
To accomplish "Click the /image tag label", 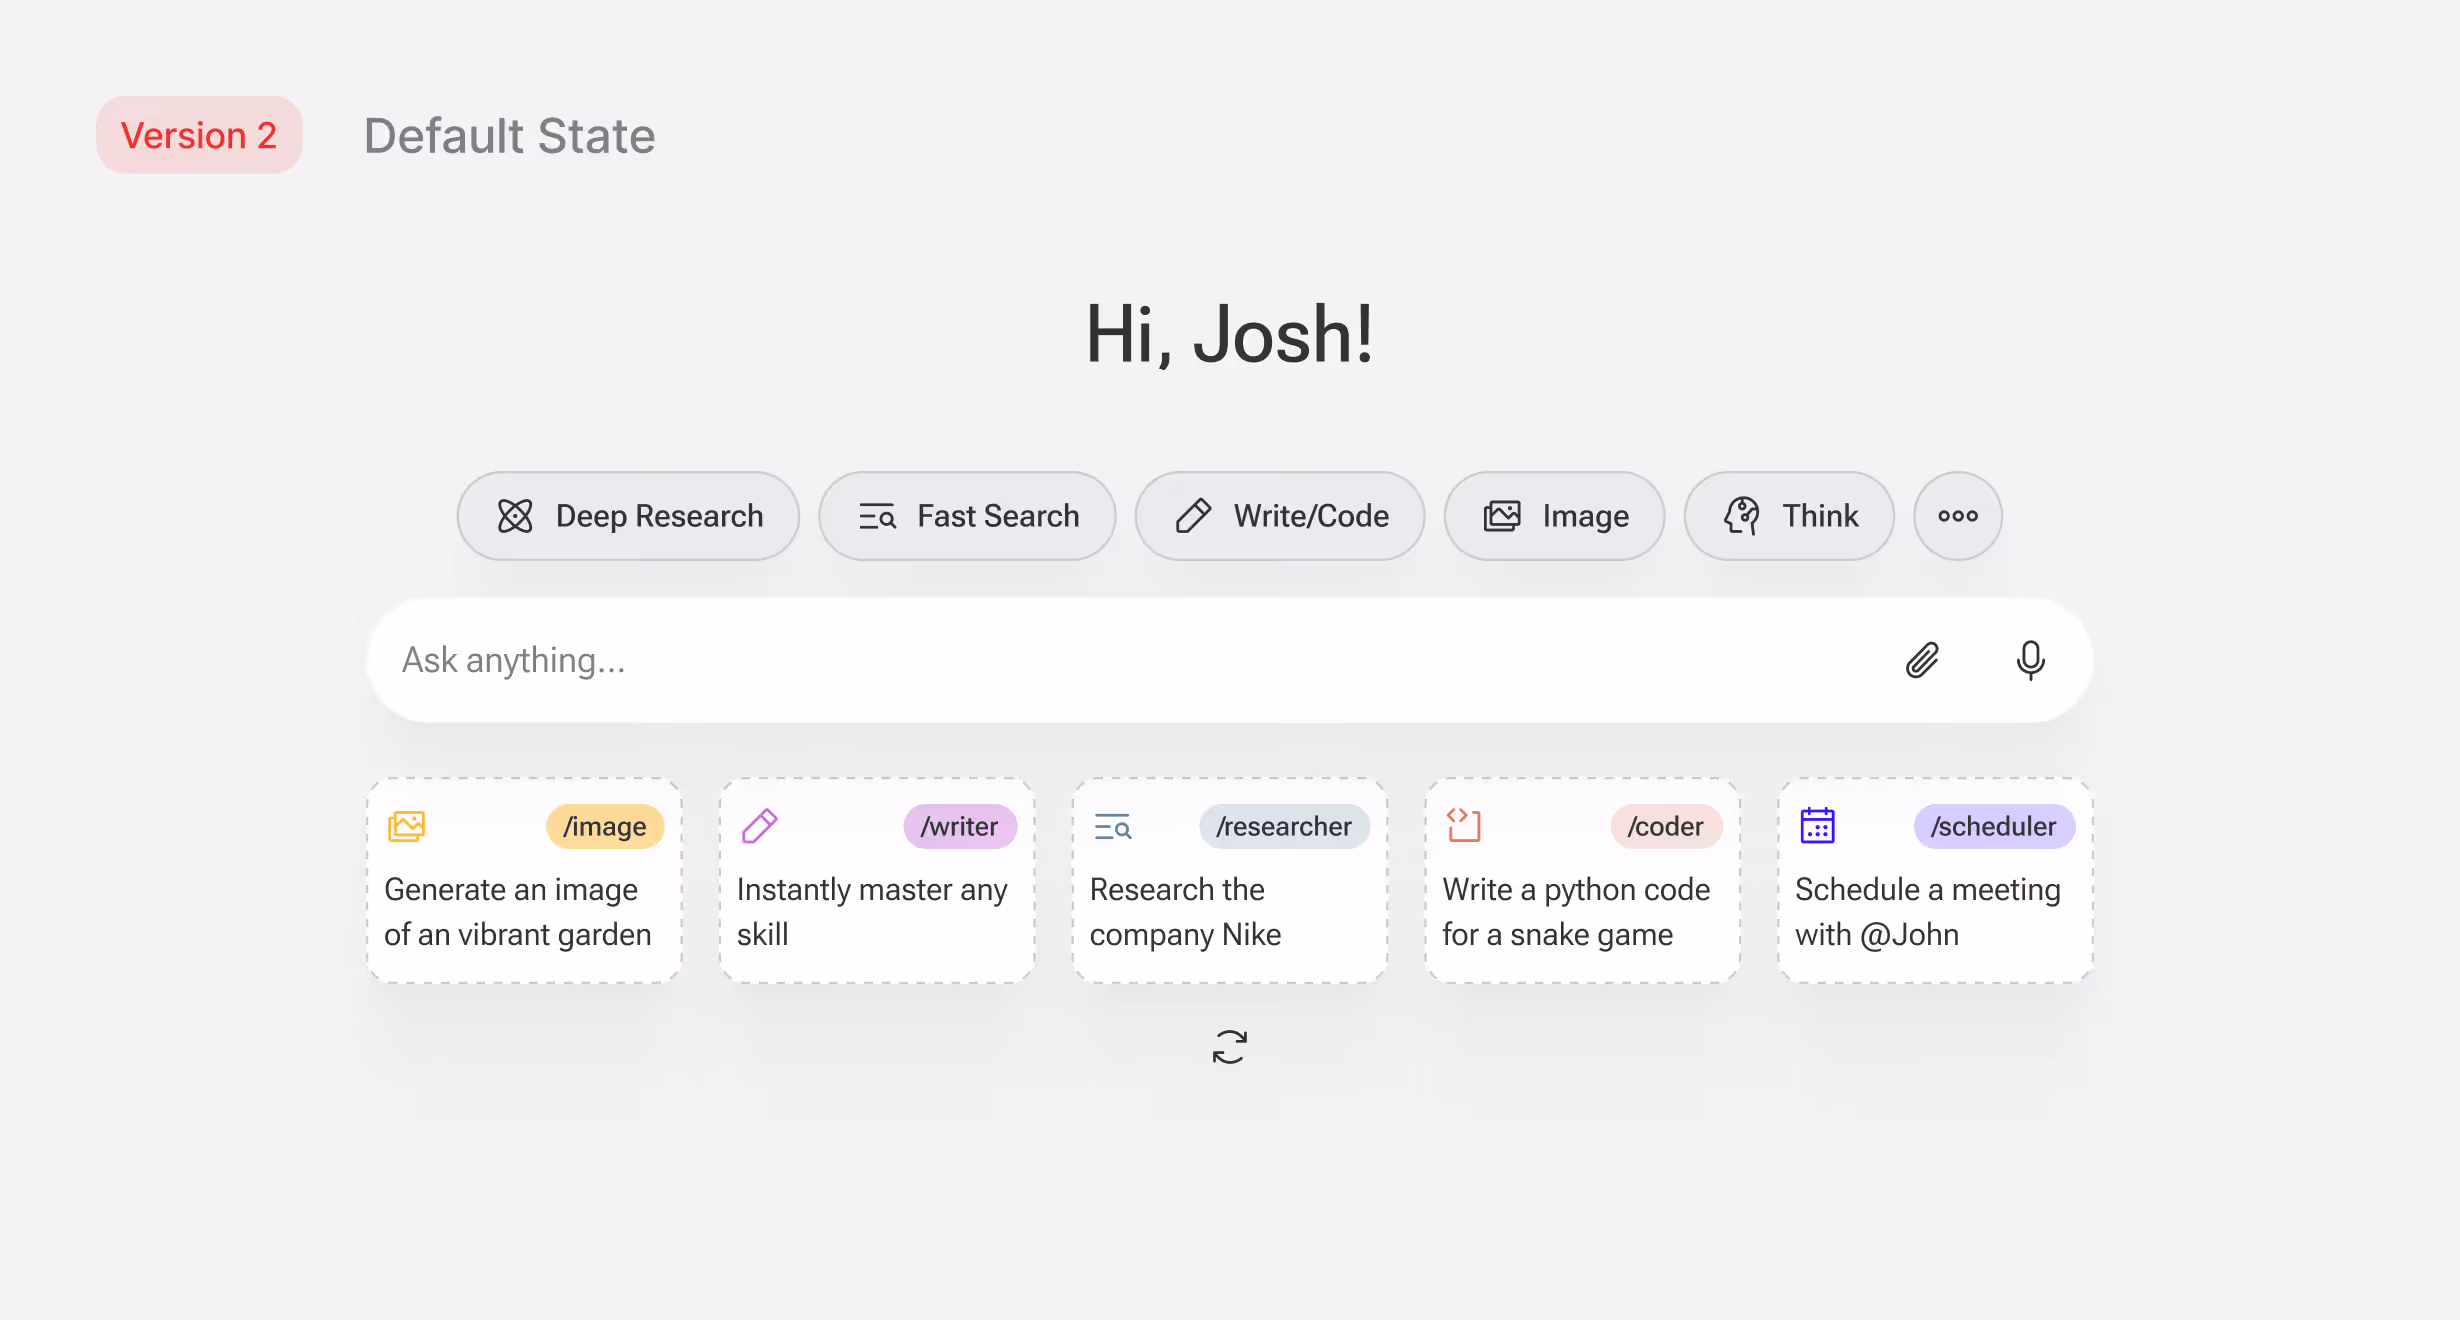I will 604,826.
